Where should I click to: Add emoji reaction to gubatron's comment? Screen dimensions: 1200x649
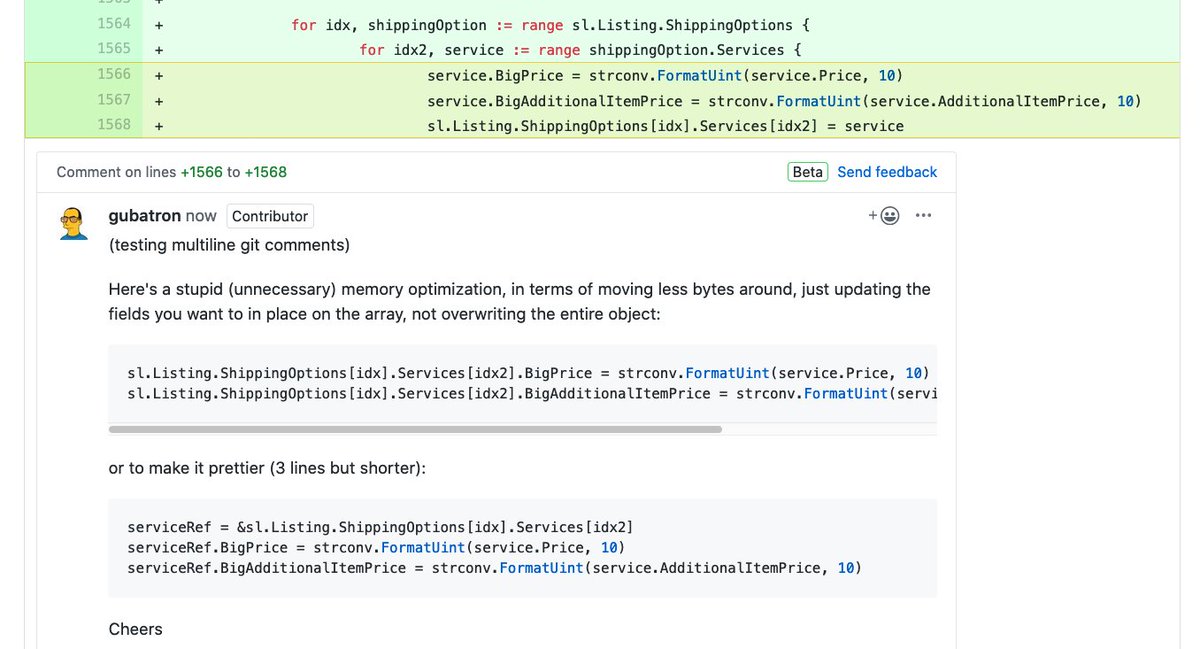(x=884, y=216)
